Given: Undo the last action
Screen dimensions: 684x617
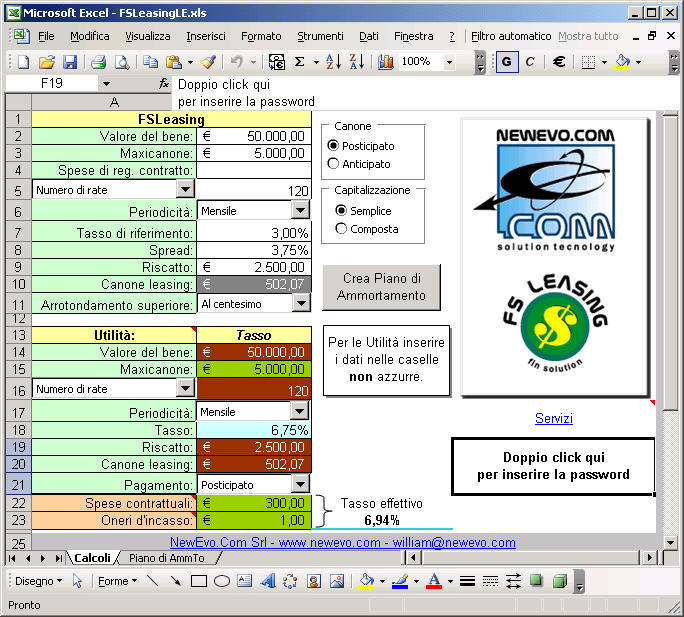Looking at the screenshot, I should pos(236,62).
